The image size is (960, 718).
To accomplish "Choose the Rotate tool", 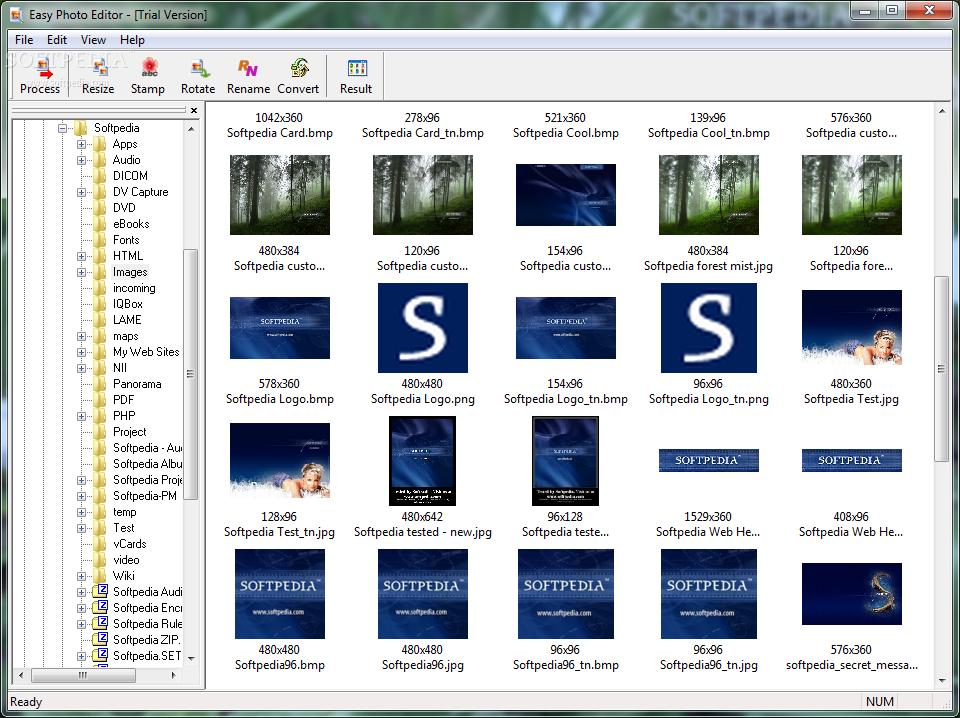I will tap(198, 77).
